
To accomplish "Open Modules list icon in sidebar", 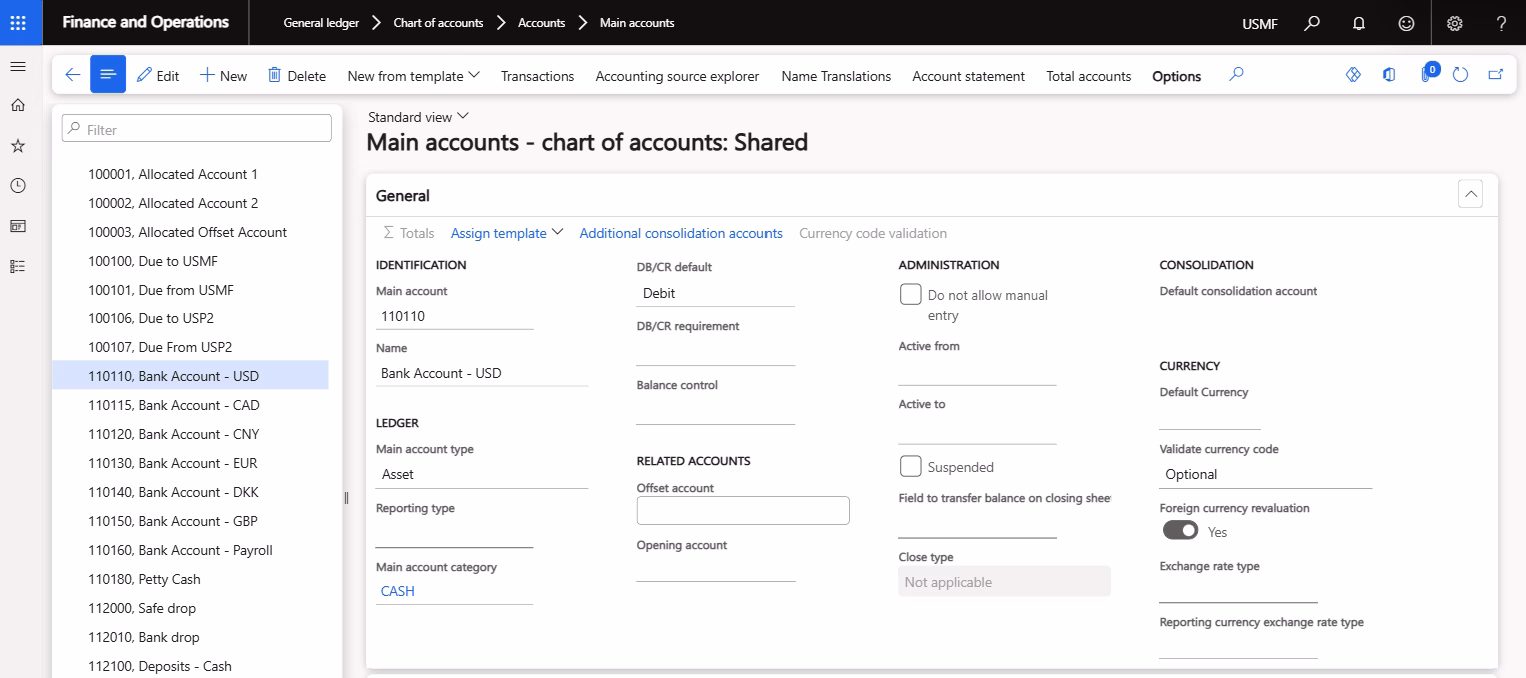I will 17,266.
